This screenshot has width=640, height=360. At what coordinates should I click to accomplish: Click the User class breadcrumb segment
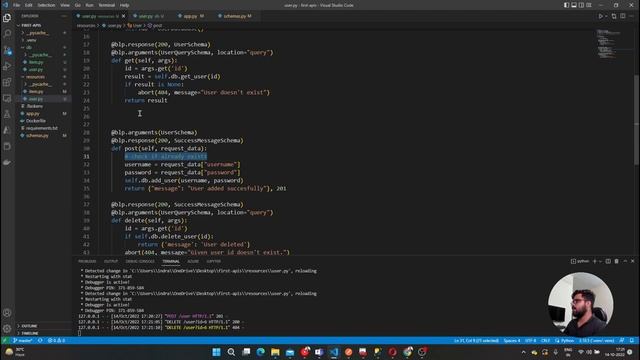click(135, 25)
